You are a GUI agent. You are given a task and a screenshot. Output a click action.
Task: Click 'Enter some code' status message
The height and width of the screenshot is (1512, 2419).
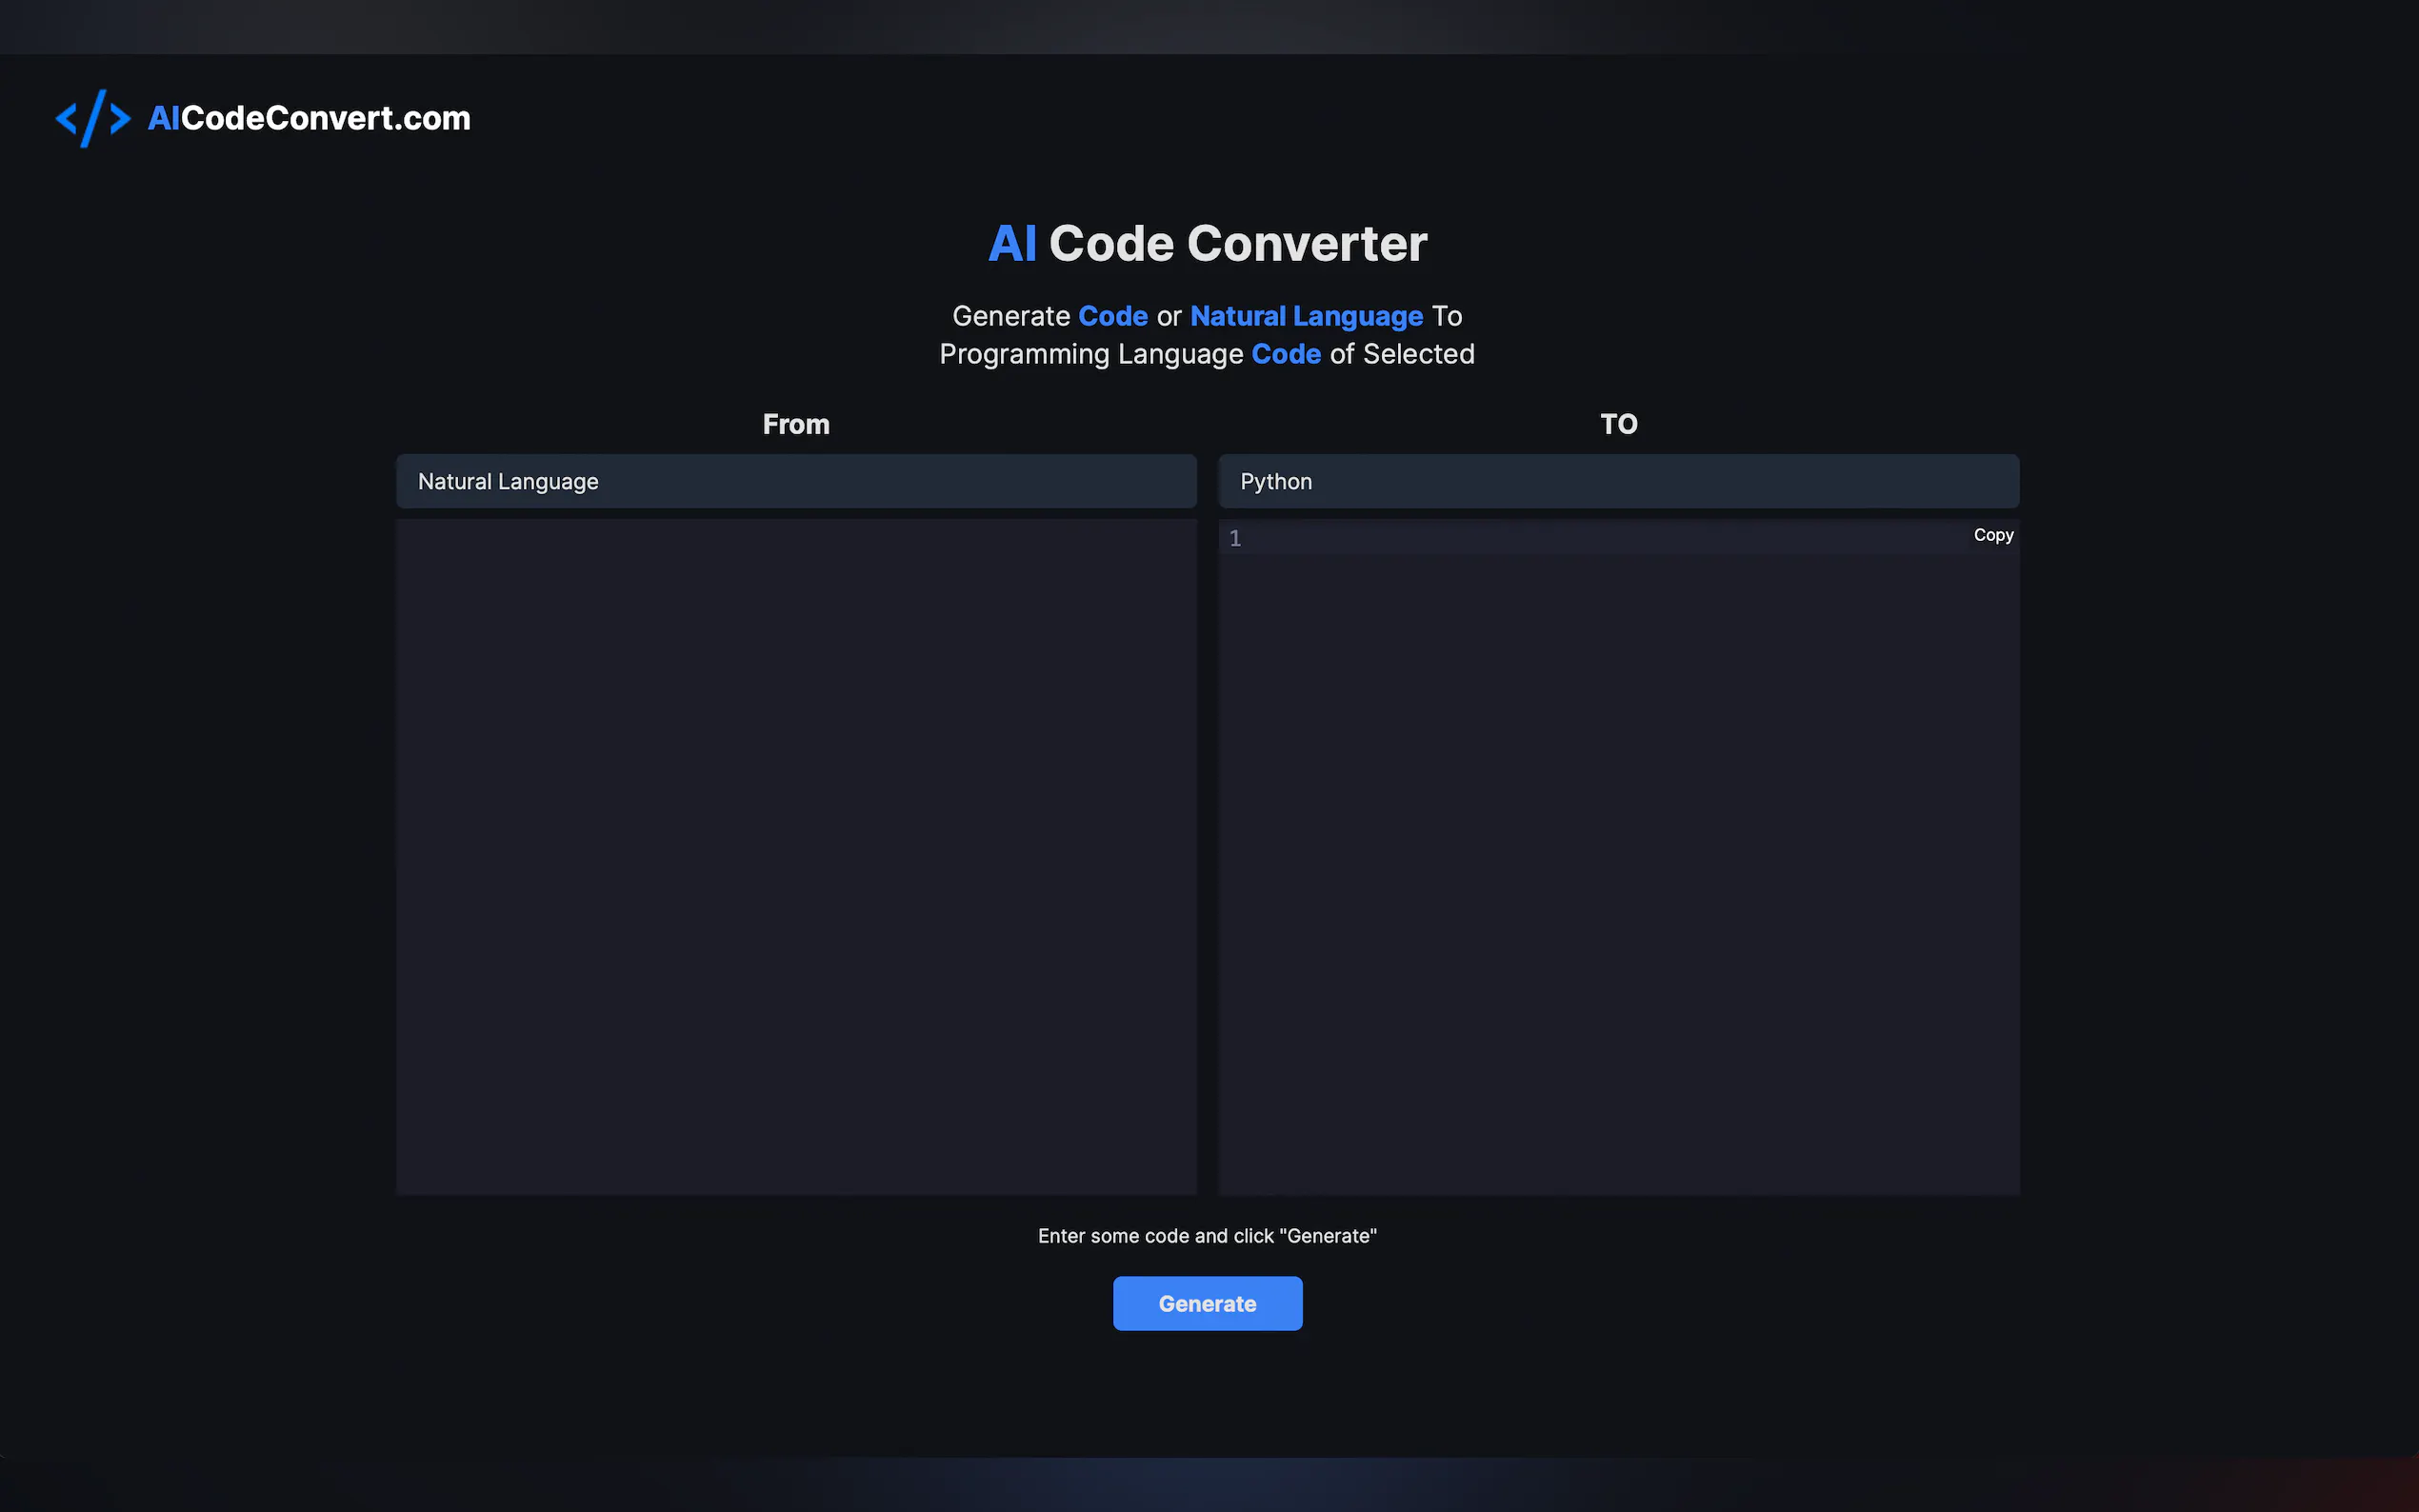click(1207, 1236)
